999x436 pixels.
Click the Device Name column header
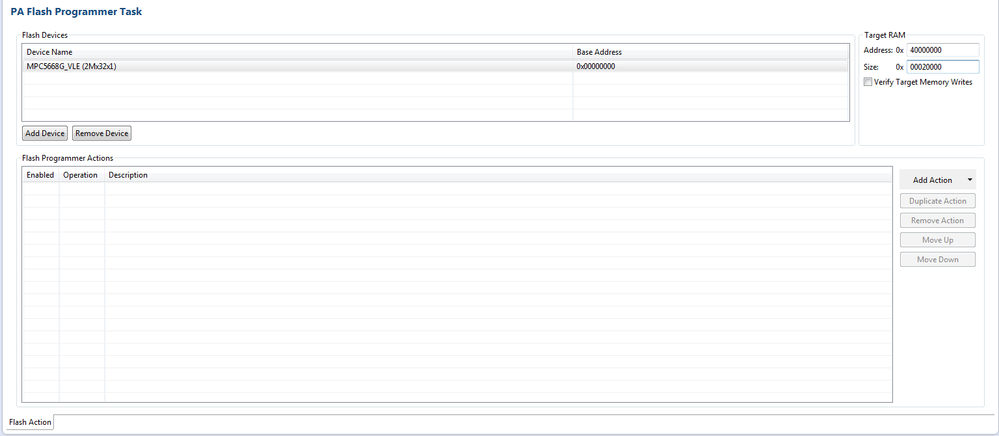pos(298,52)
